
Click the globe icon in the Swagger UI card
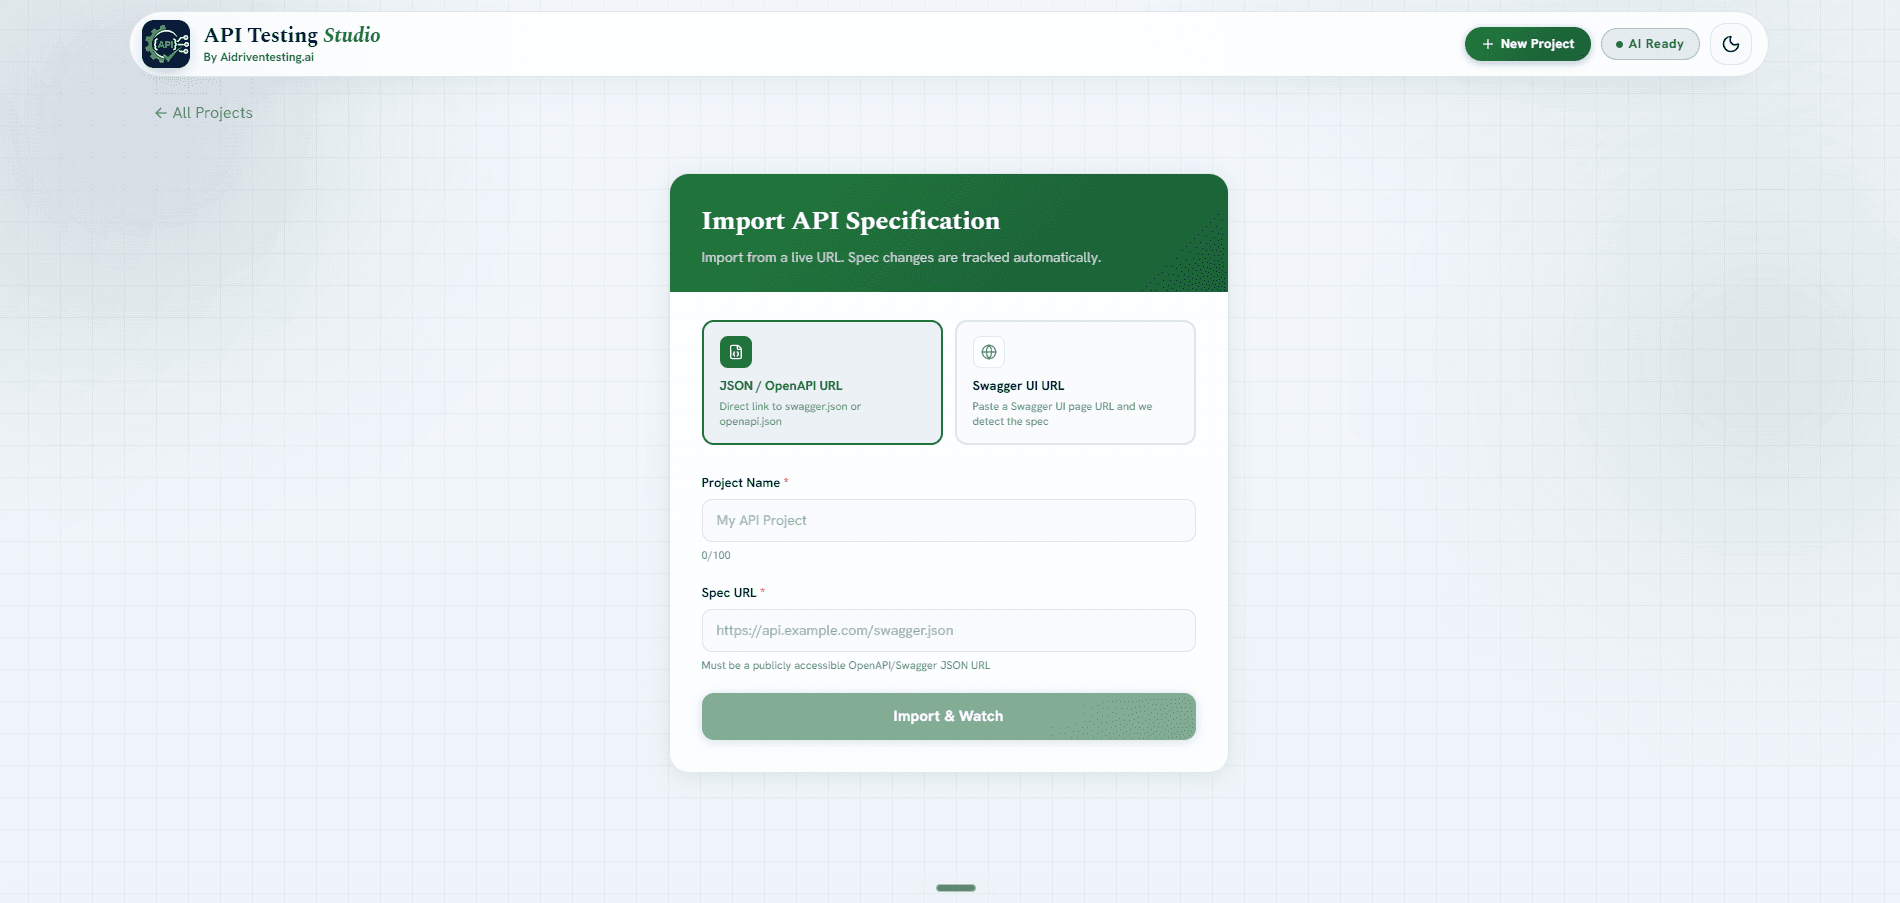[x=989, y=352]
